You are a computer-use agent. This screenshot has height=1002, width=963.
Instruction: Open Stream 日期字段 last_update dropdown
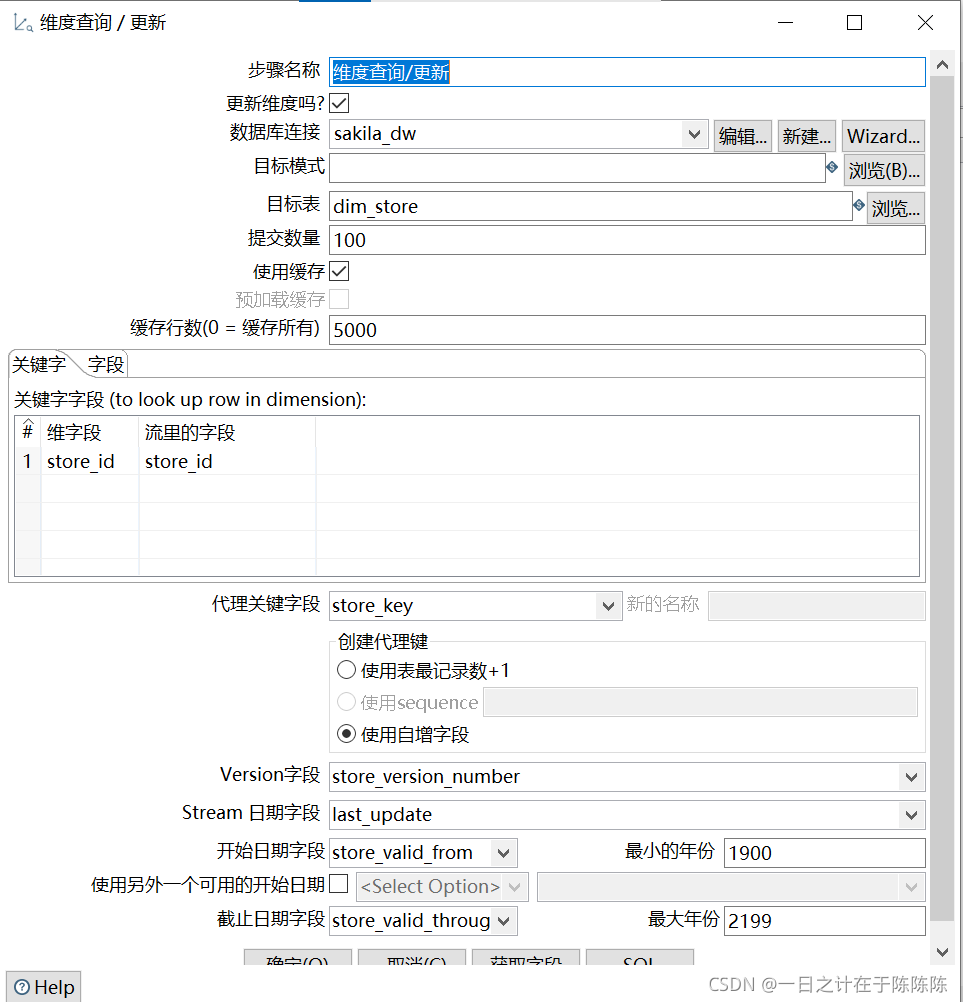pos(911,815)
